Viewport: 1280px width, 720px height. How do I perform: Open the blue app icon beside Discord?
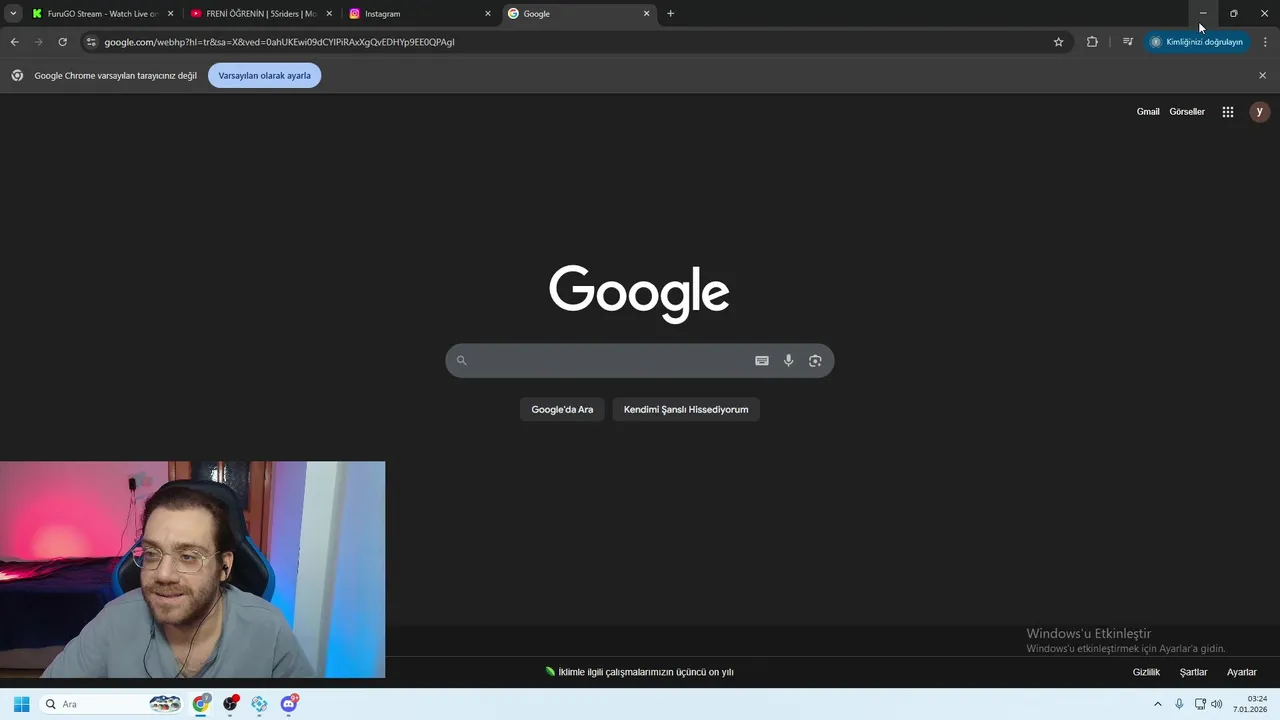coord(260,704)
